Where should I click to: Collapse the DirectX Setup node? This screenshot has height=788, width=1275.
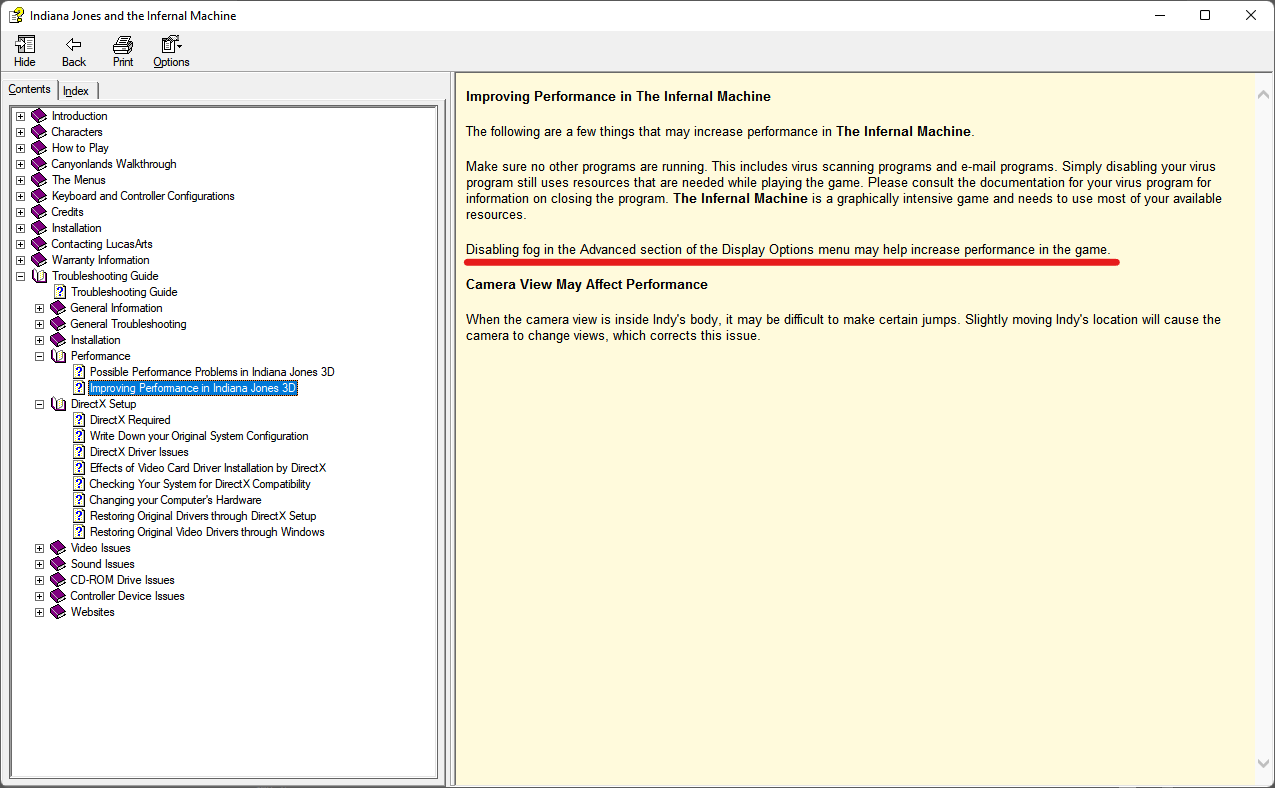click(x=40, y=404)
